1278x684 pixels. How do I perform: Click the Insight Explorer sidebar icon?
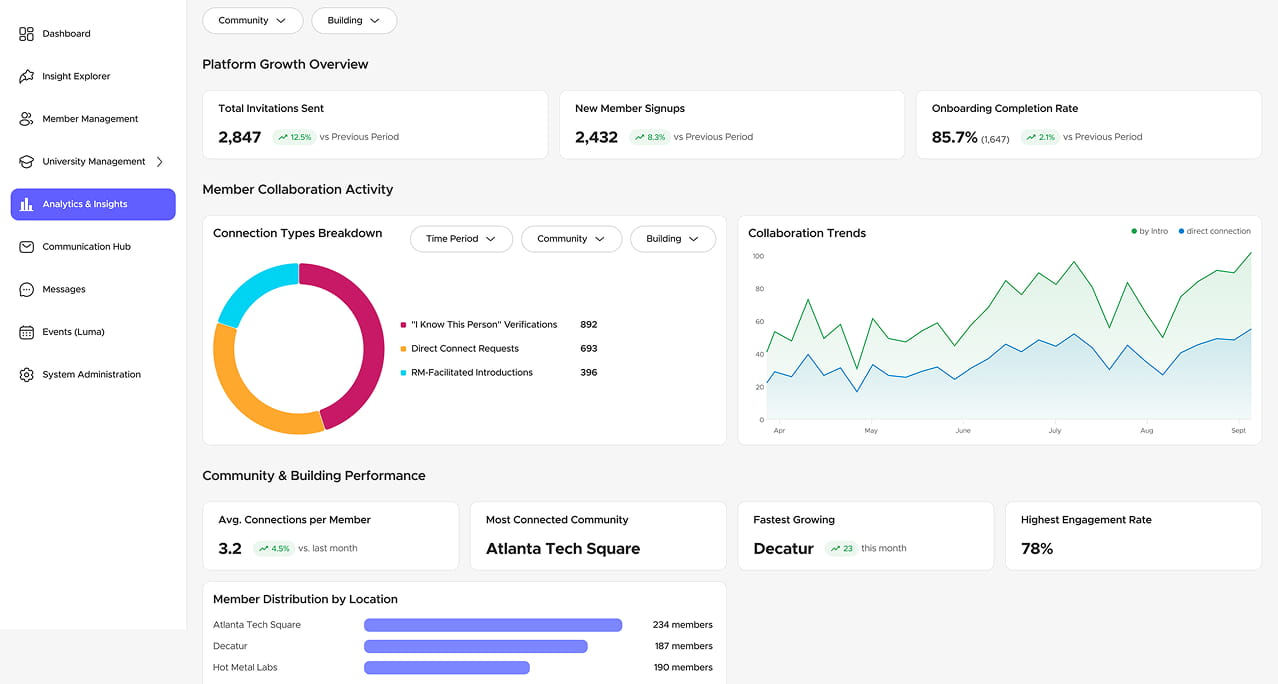(x=26, y=76)
